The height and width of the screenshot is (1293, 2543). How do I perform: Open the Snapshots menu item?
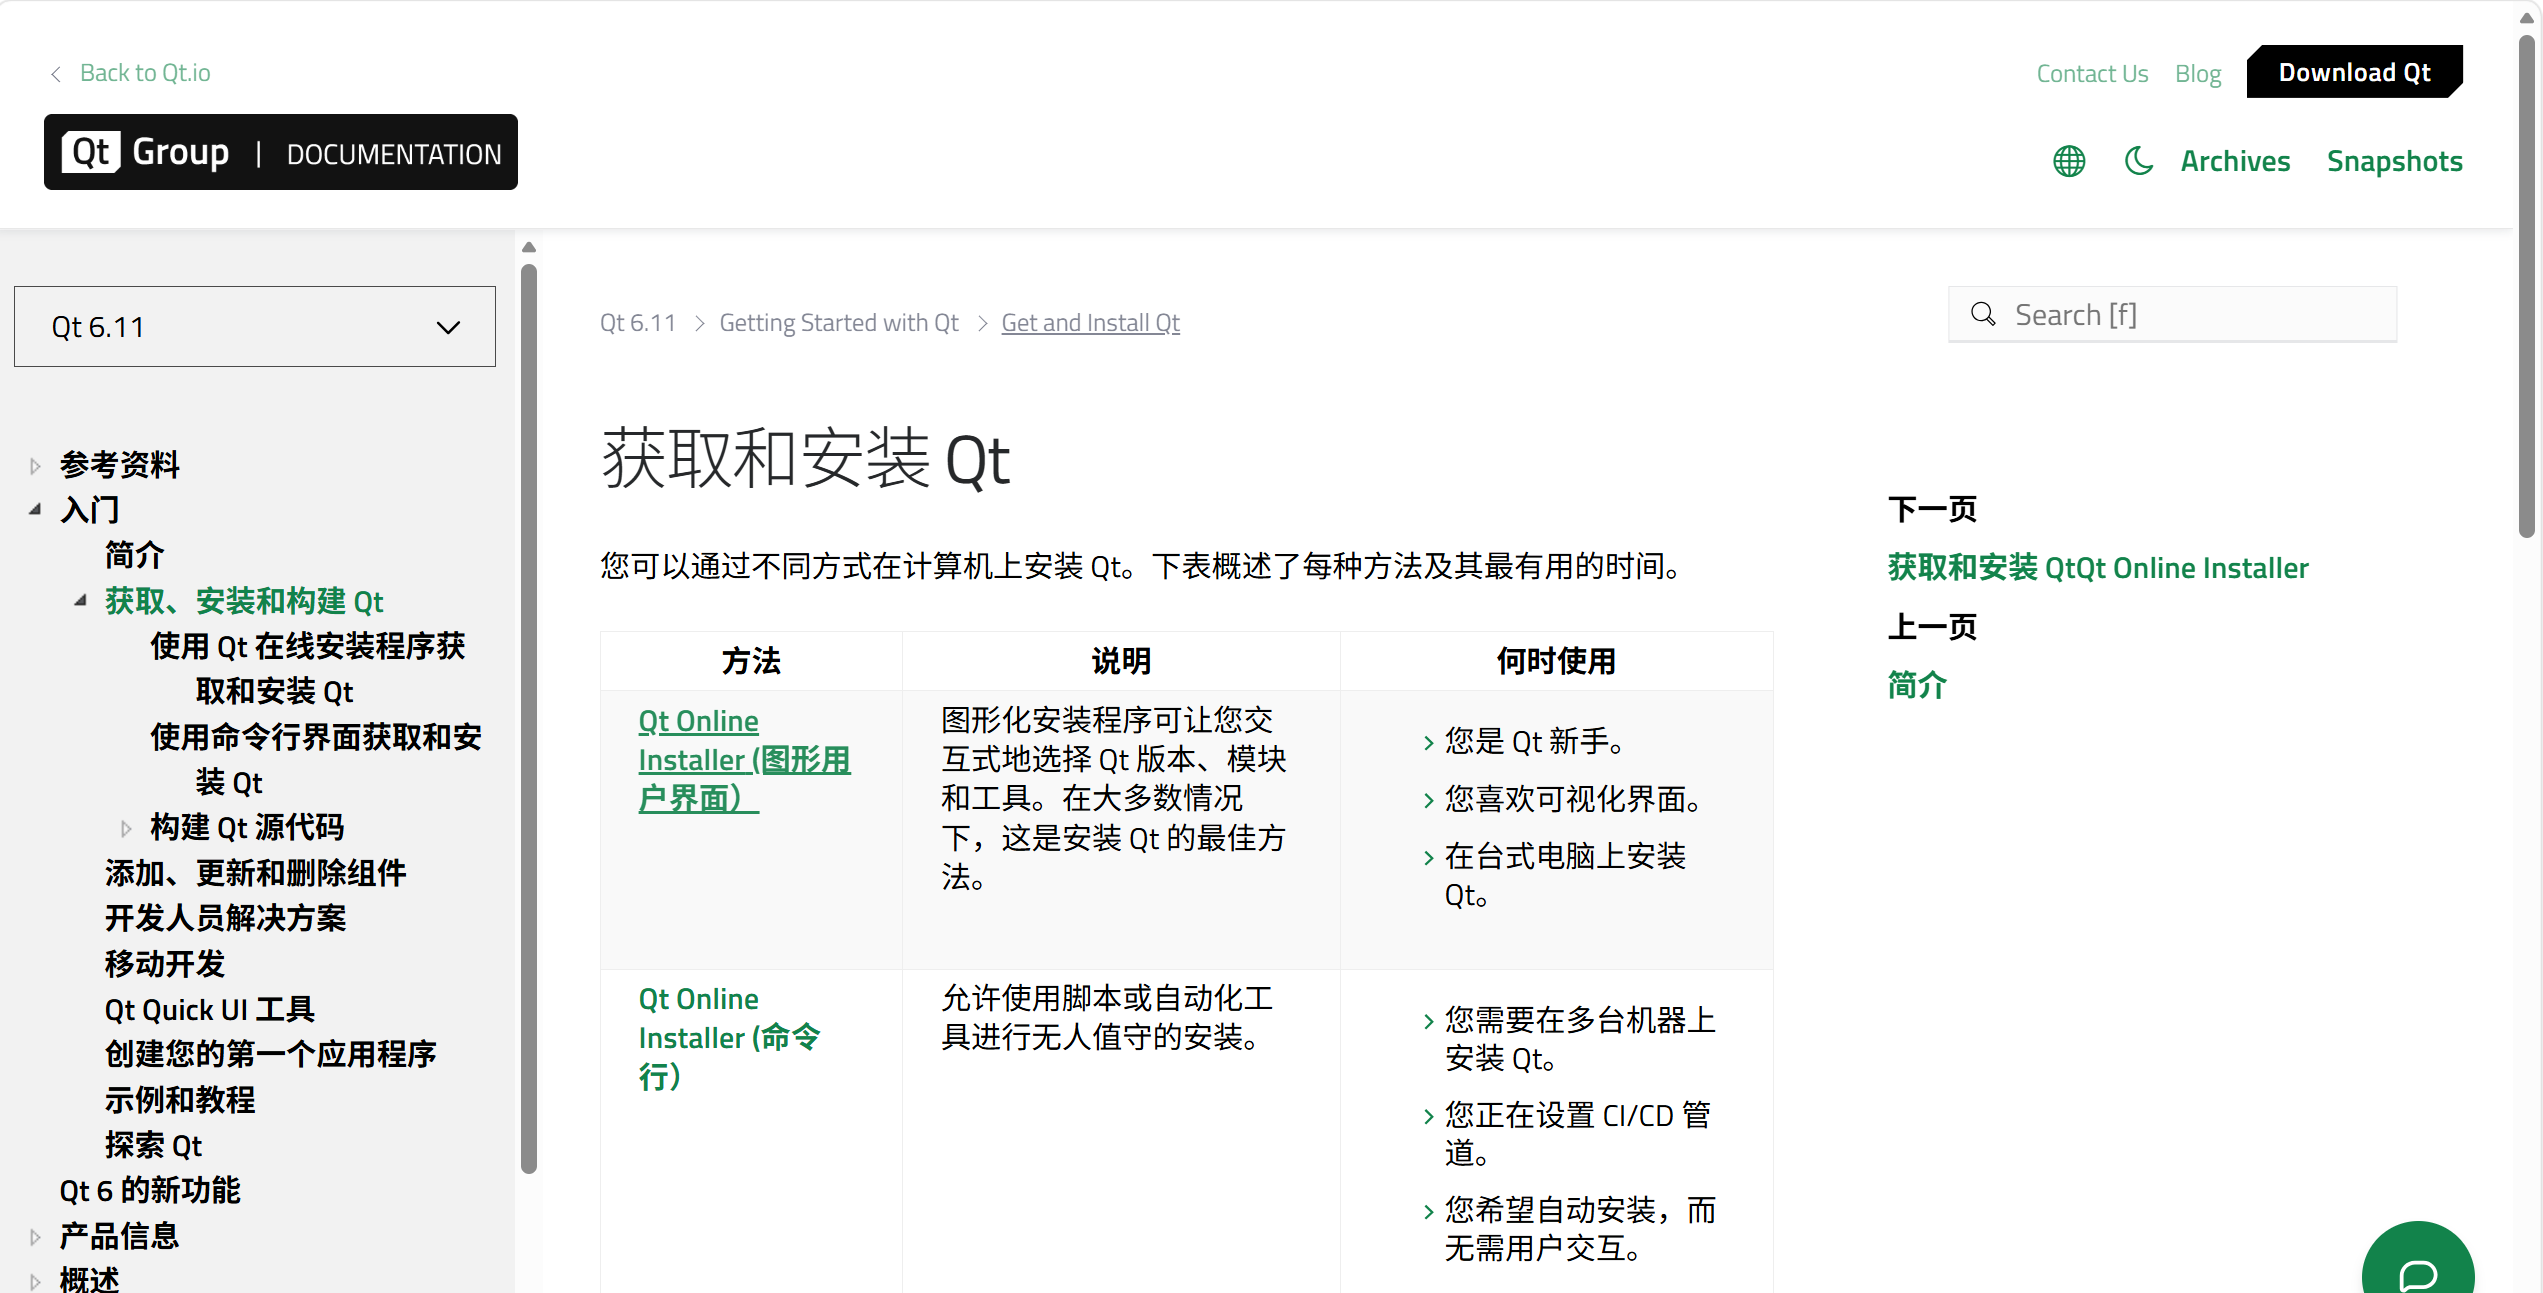pos(2394,161)
